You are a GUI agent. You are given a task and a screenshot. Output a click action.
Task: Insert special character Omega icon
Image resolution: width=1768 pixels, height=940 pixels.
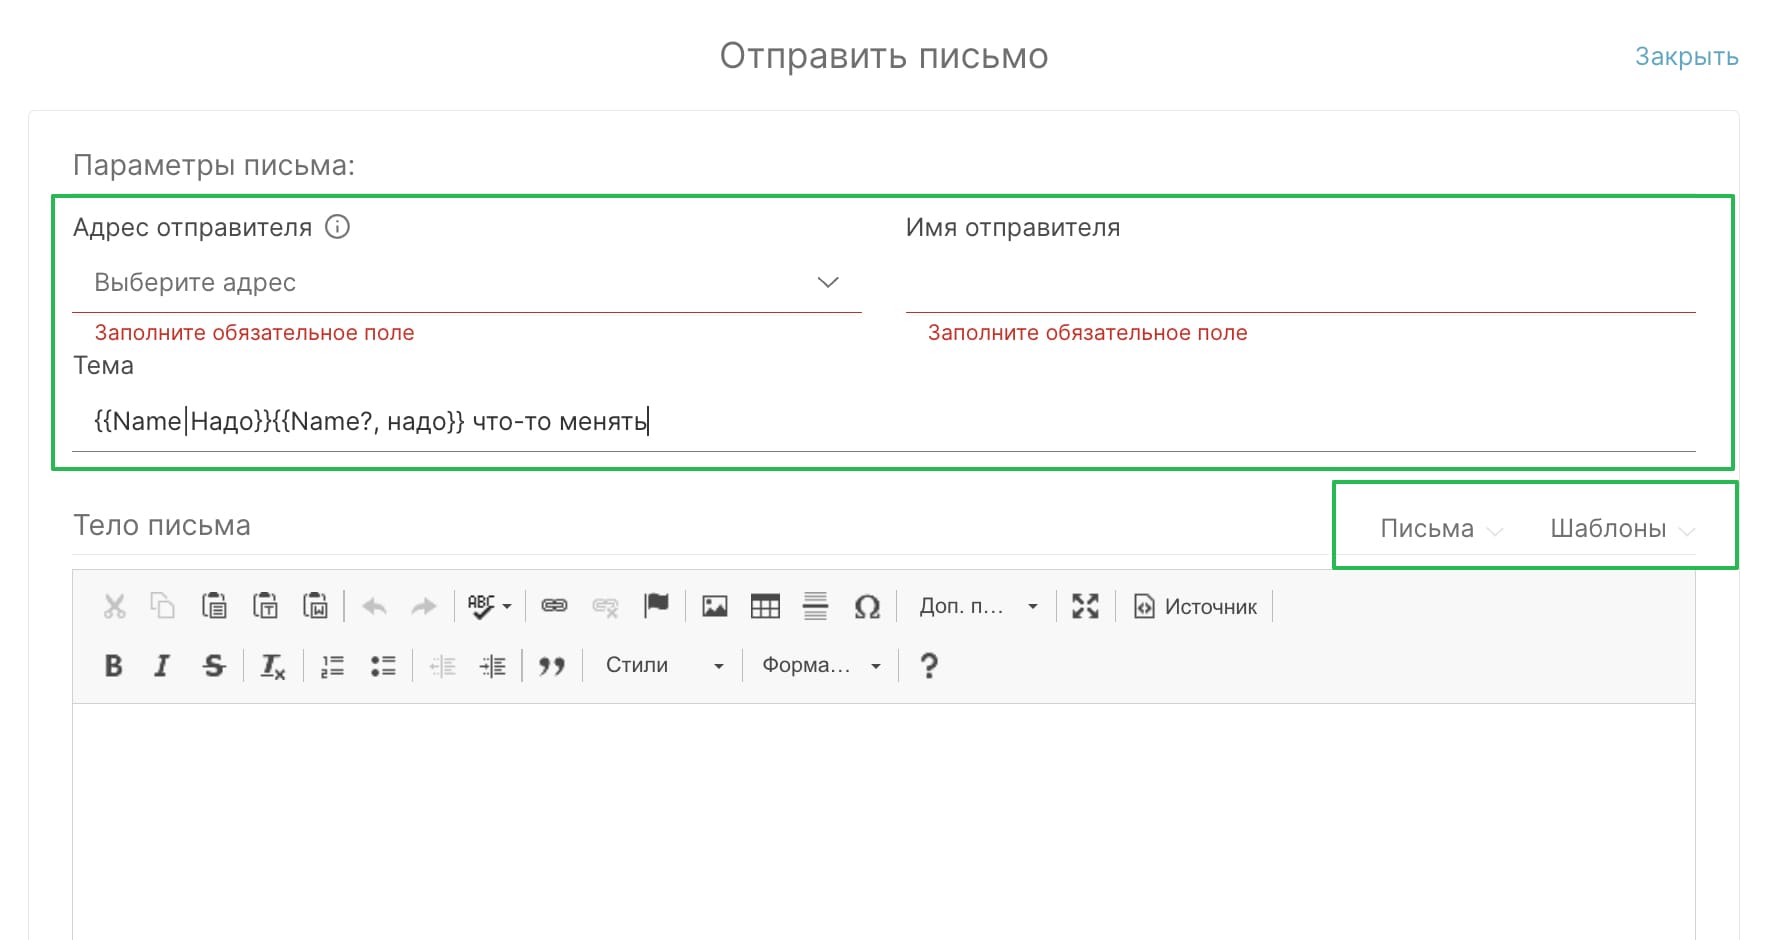(867, 606)
